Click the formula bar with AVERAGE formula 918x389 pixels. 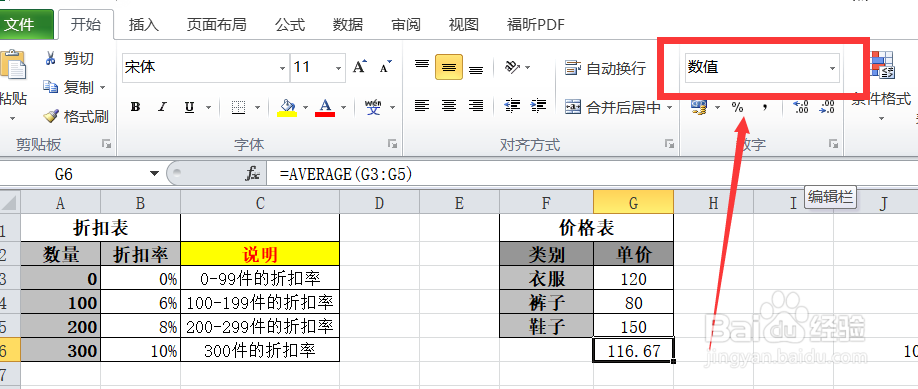point(591,174)
